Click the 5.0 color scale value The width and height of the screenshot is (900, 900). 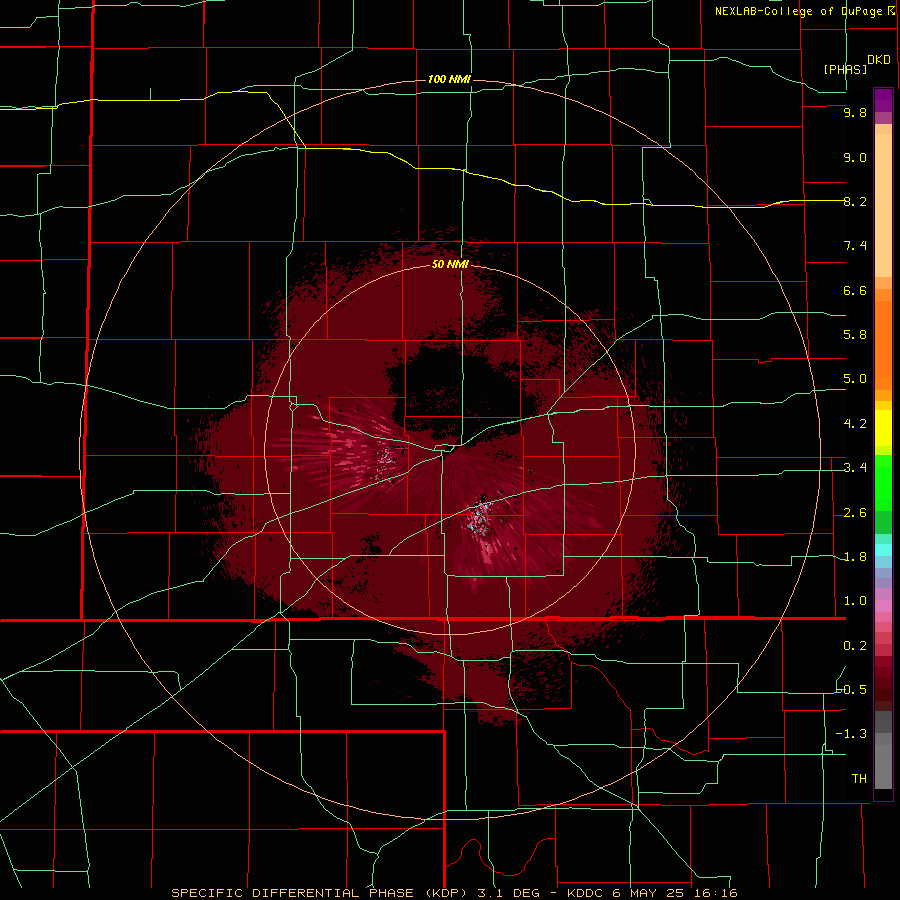pos(855,379)
